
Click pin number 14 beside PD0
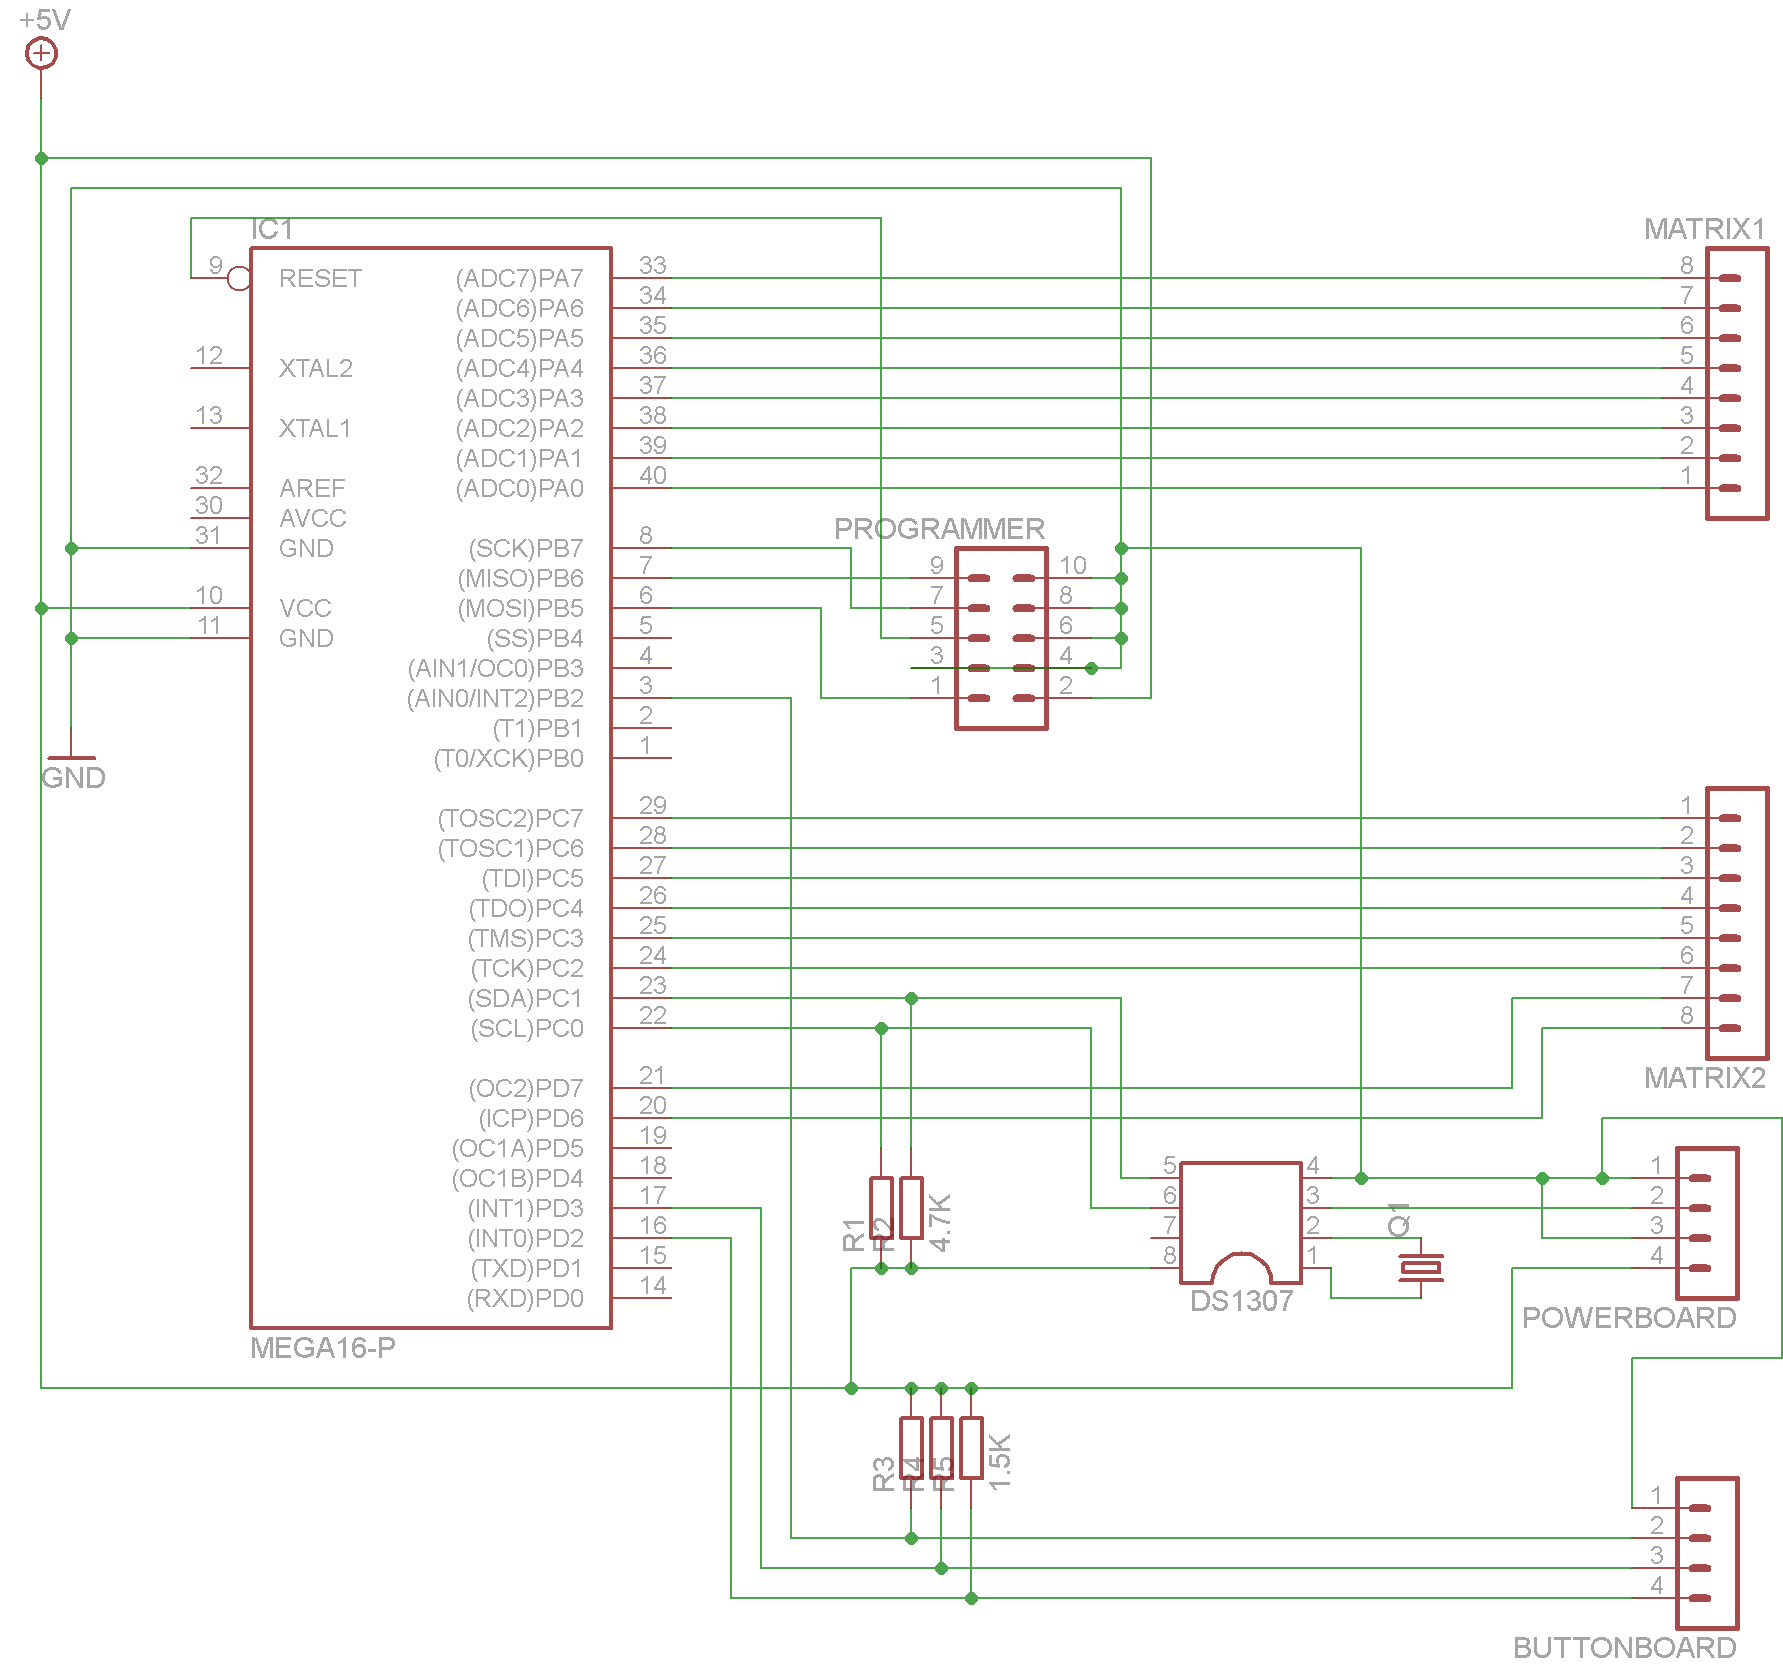(x=653, y=1285)
